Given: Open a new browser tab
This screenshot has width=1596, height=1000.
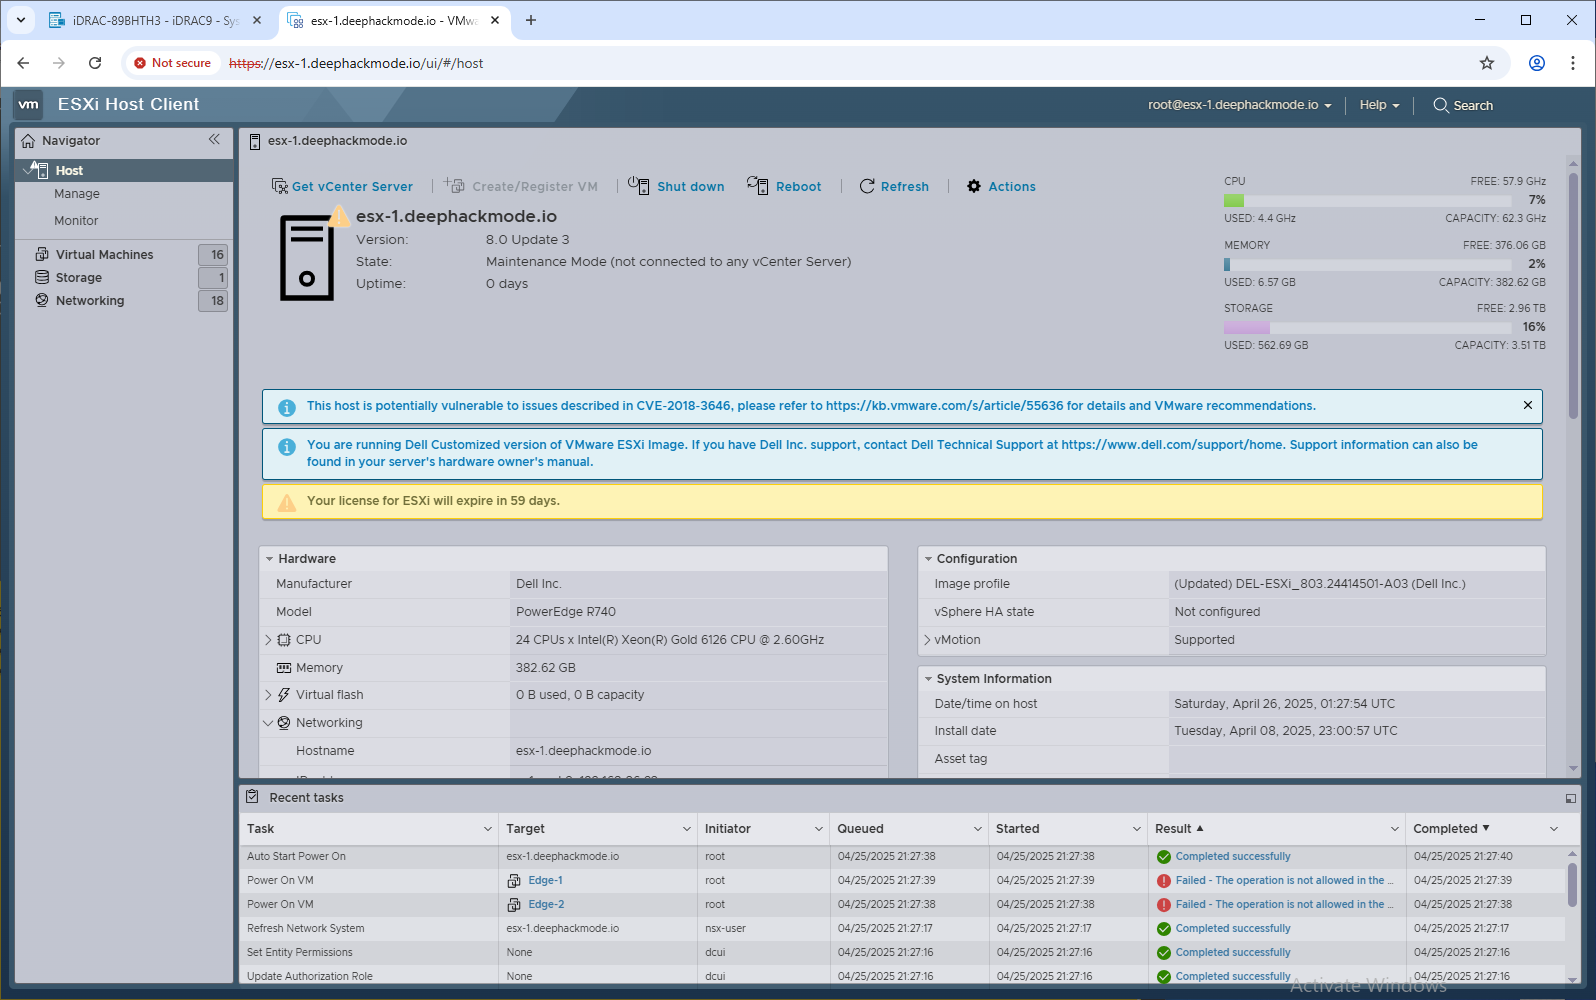Looking at the screenshot, I should 531,20.
